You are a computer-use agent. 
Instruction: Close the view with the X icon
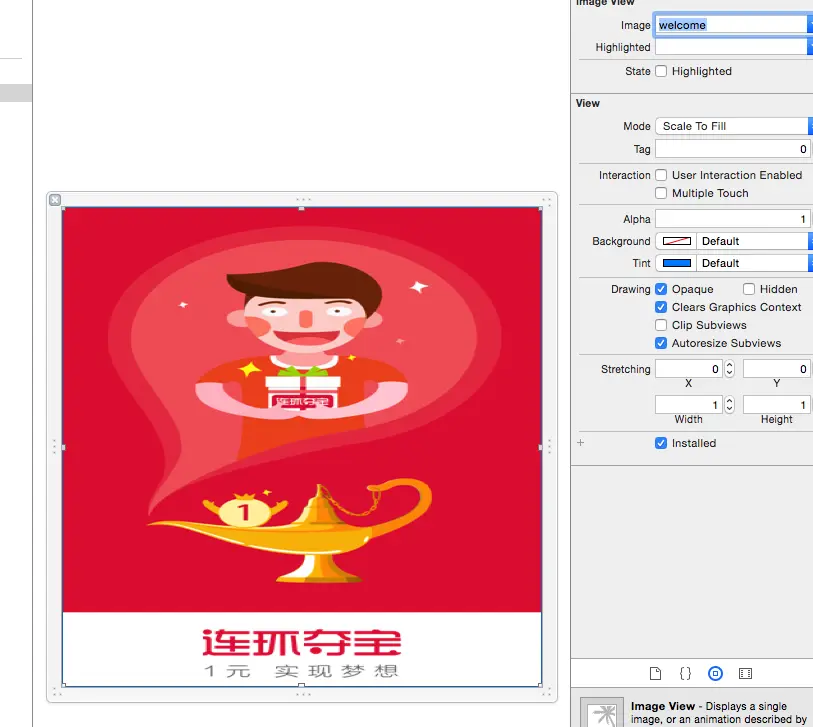pyautogui.click(x=55, y=200)
